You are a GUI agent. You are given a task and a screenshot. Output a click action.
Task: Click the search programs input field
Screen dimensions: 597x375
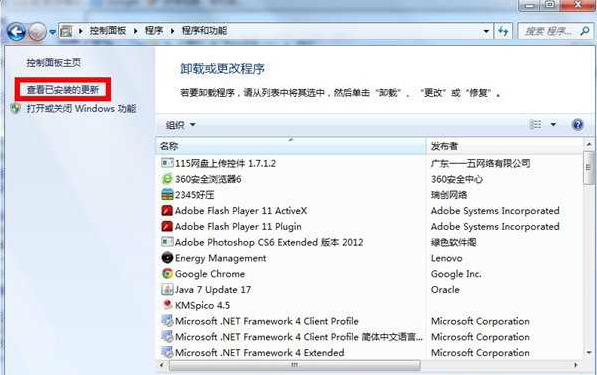point(548,31)
